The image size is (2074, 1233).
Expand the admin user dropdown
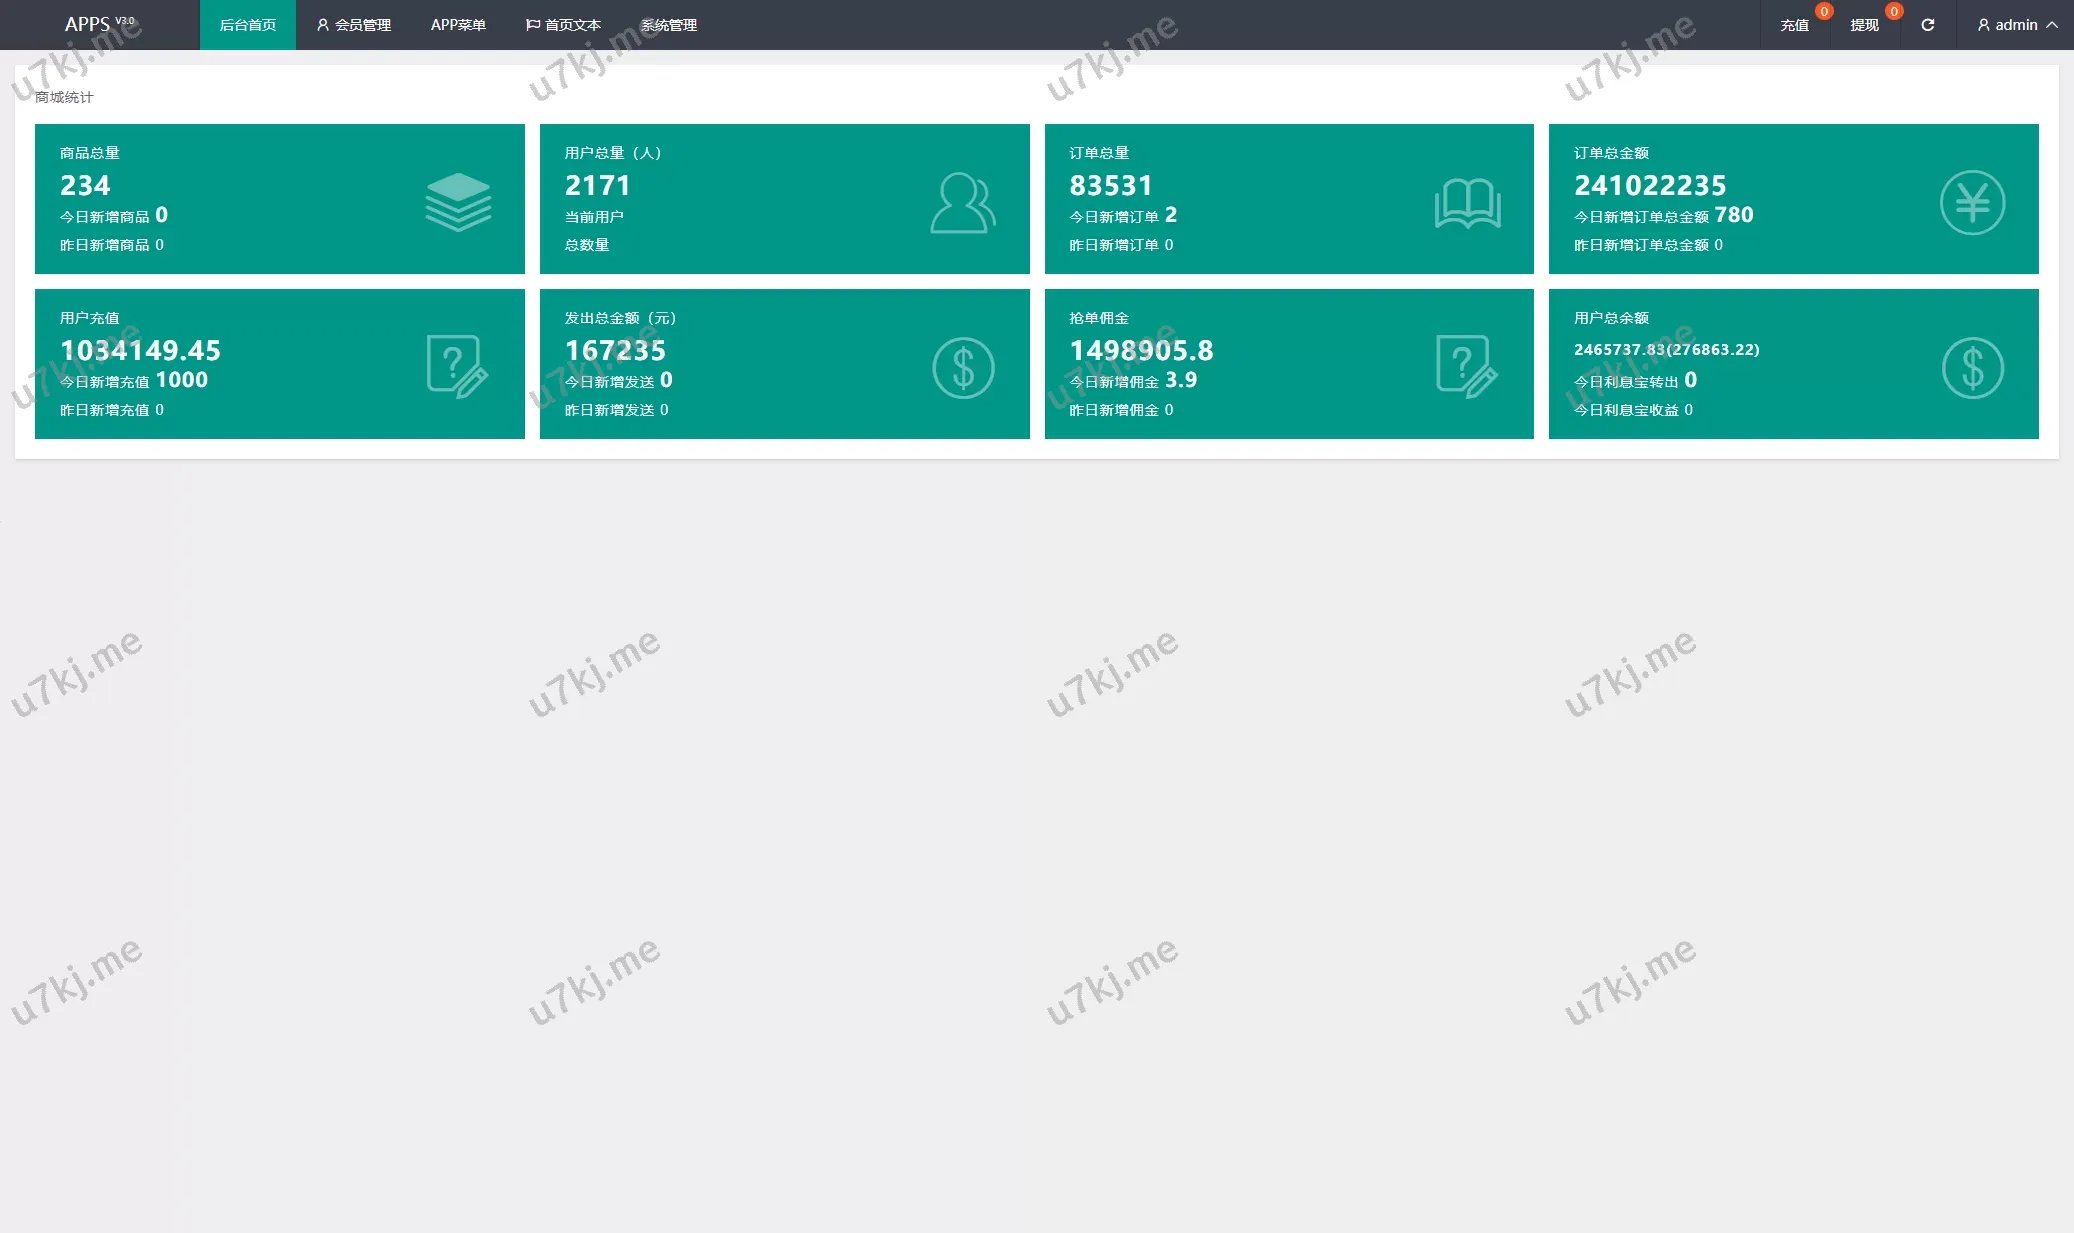(x=2016, y=25)
